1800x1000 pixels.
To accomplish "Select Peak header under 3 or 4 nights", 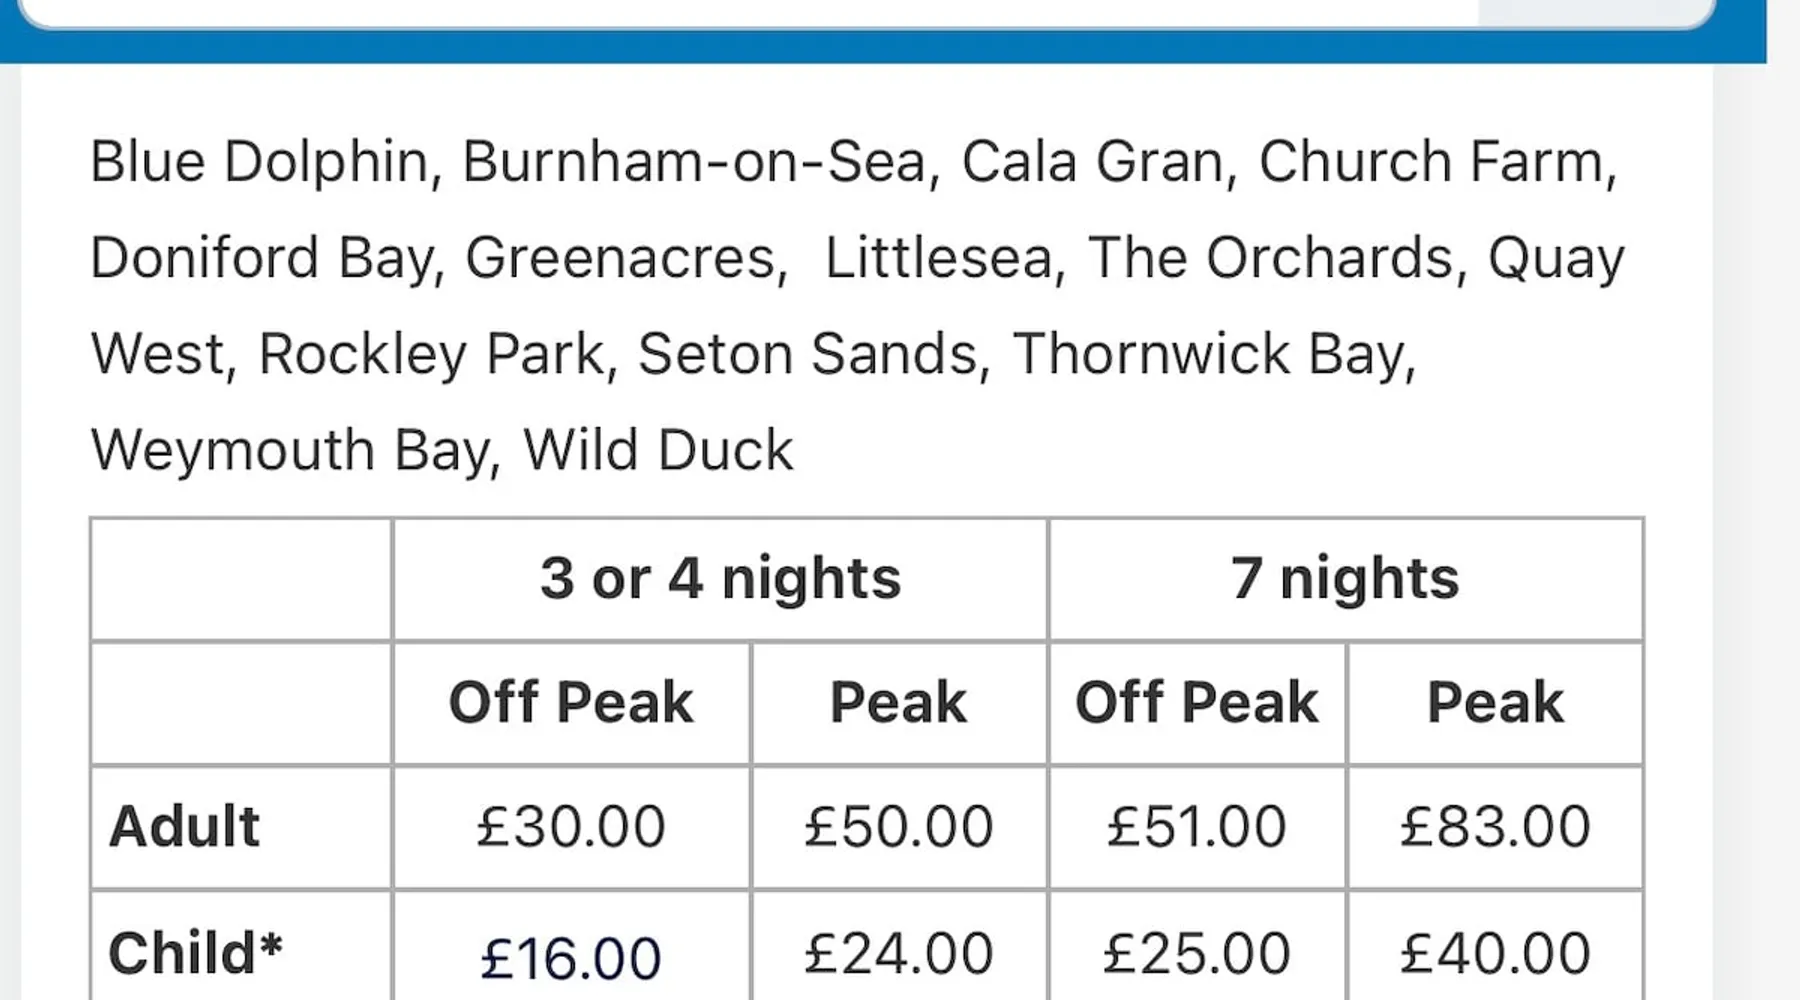I will 898,703.
